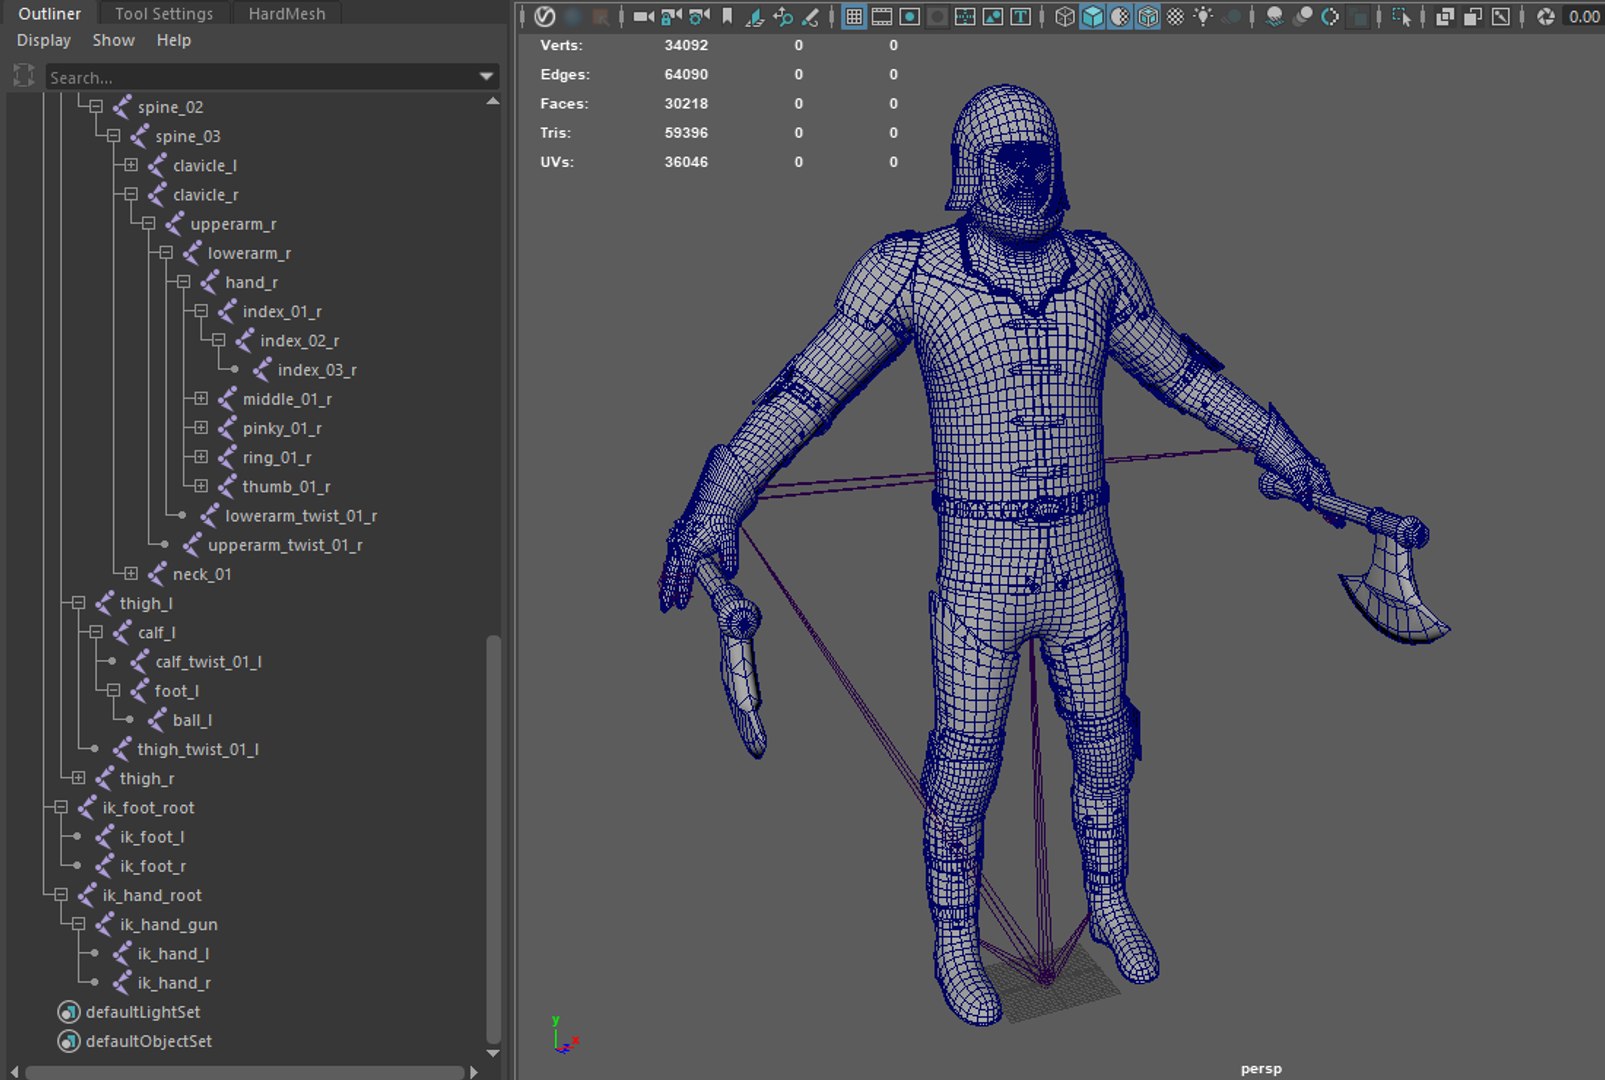Toggle the Resolution Gate display
This screenshot has width=1605, height=1080.
coord(909,16)
